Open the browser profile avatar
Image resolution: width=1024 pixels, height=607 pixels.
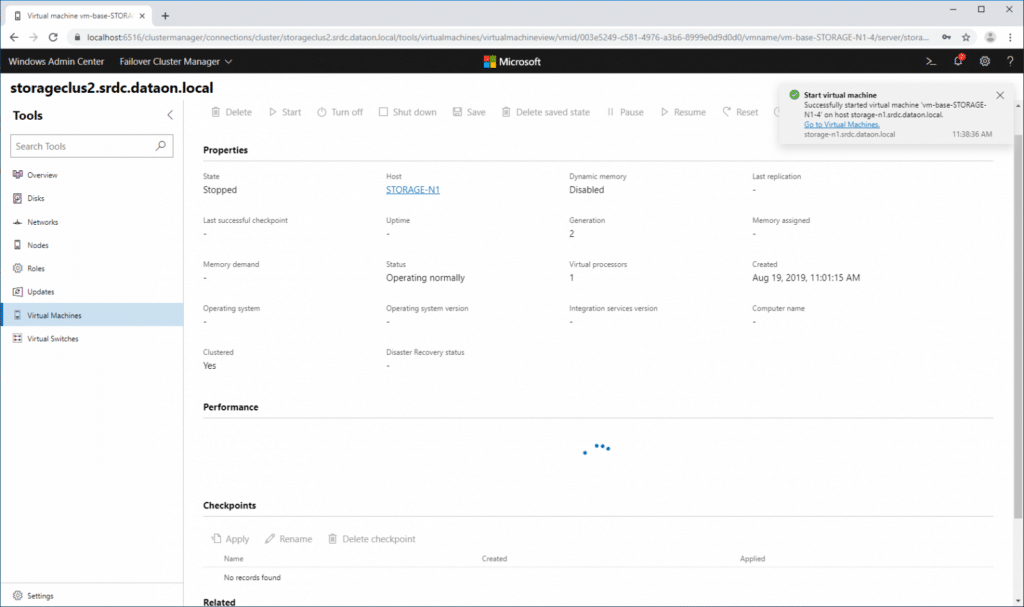[x=990, y=37]
